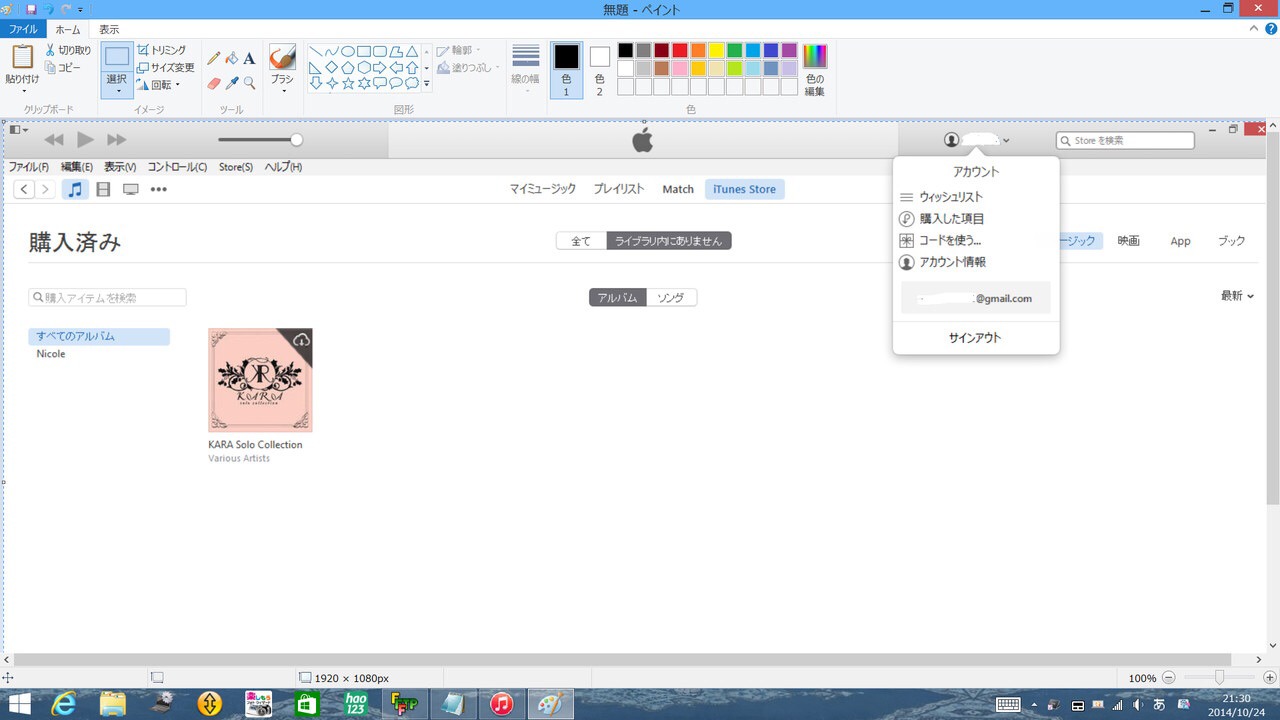Image resolution: width=1280 pixels, height=720 pixels.
Task: Open the iTunes icon in Windows taskbar
Action: pos(502,704)
